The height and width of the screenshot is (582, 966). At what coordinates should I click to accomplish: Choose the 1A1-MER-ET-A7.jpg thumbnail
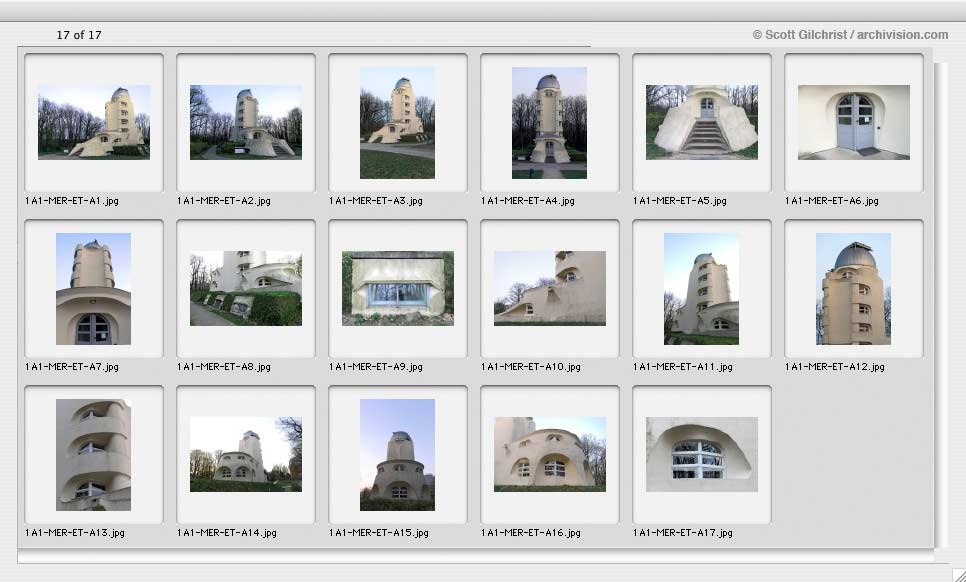pyautogui.click(x=94, y=289)
